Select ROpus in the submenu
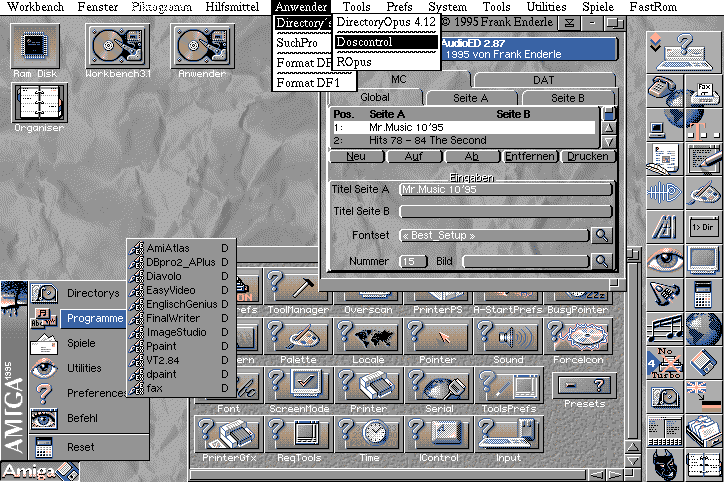Image resolution: width=724 pixels, height=482 pixels. point(386,62)
